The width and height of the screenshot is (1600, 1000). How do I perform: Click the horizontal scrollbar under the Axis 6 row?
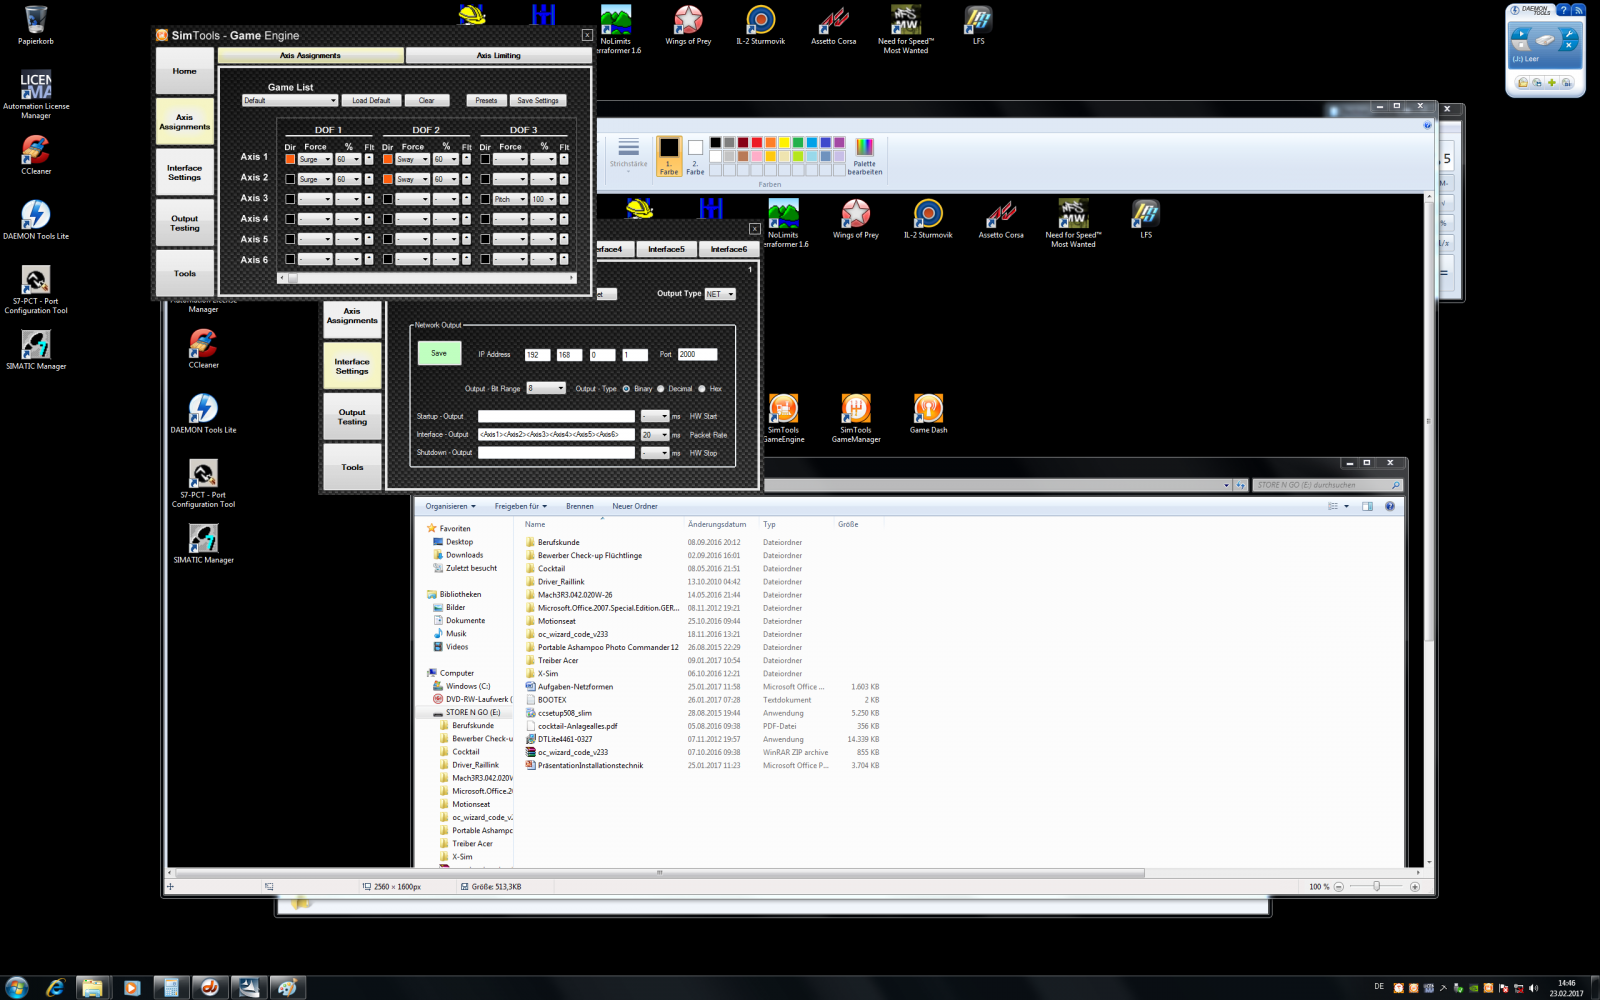click(427, 278)
